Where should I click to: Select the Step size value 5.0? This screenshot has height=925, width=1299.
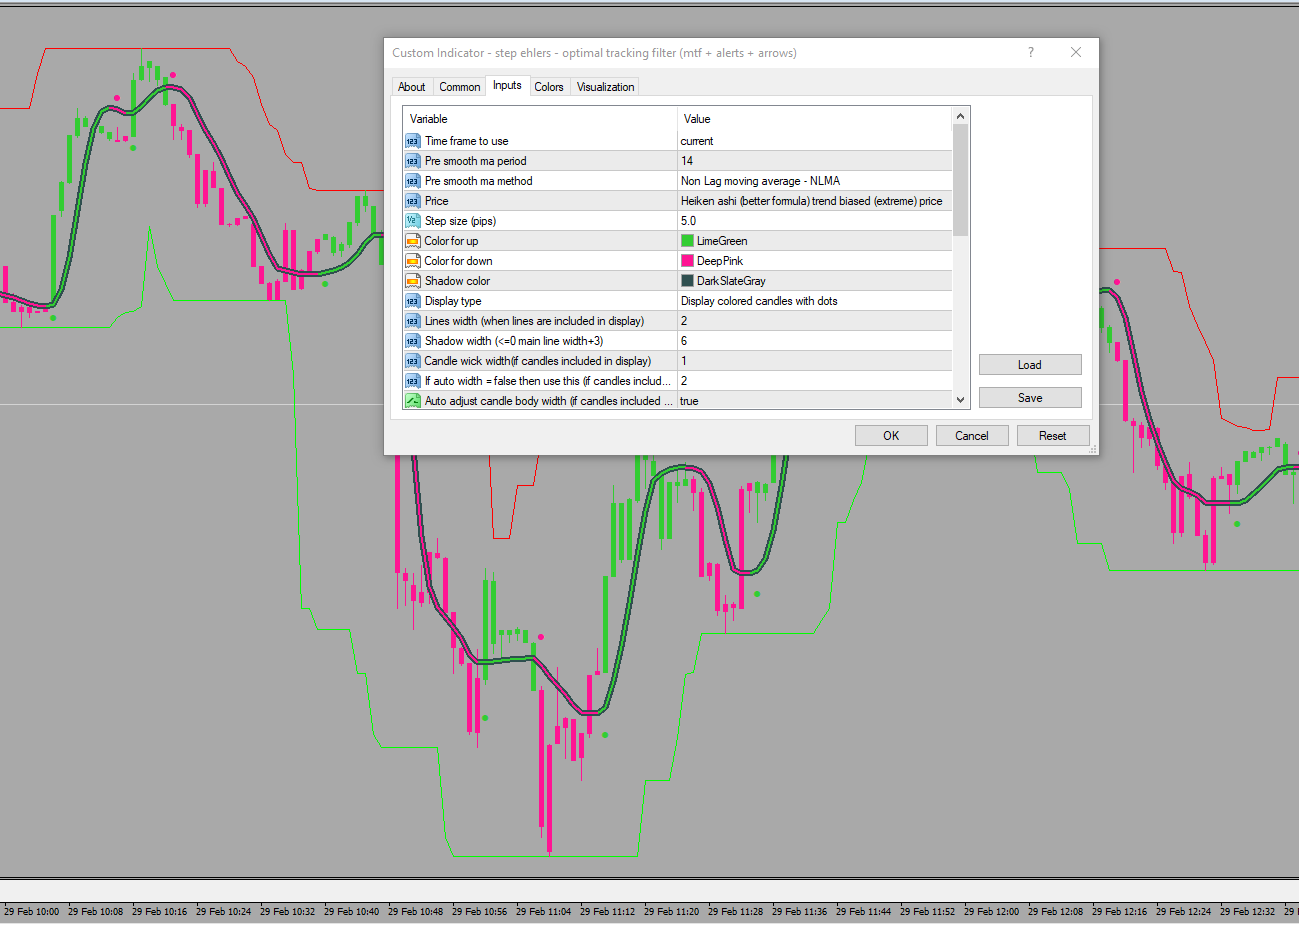689,221
